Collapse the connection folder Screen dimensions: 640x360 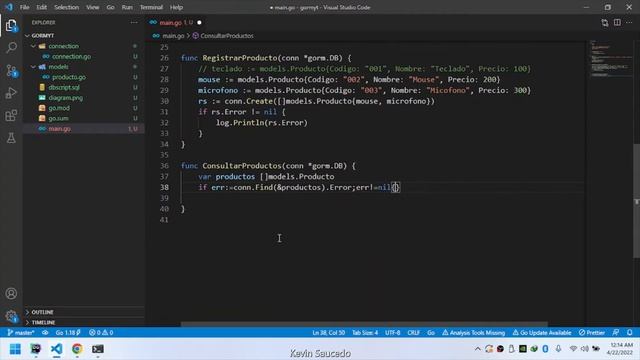[x=84, y=46]
